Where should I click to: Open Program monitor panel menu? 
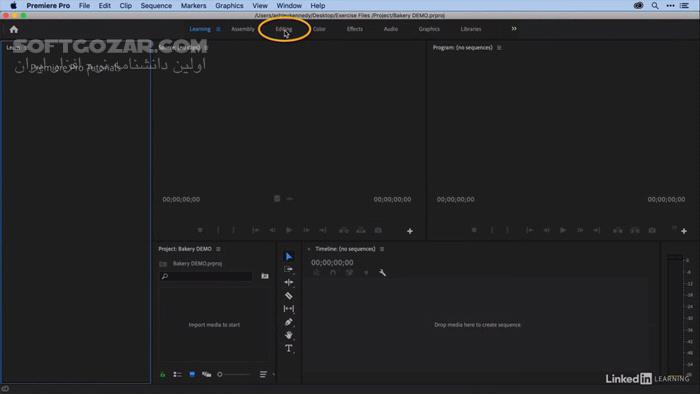pos(499,47)
